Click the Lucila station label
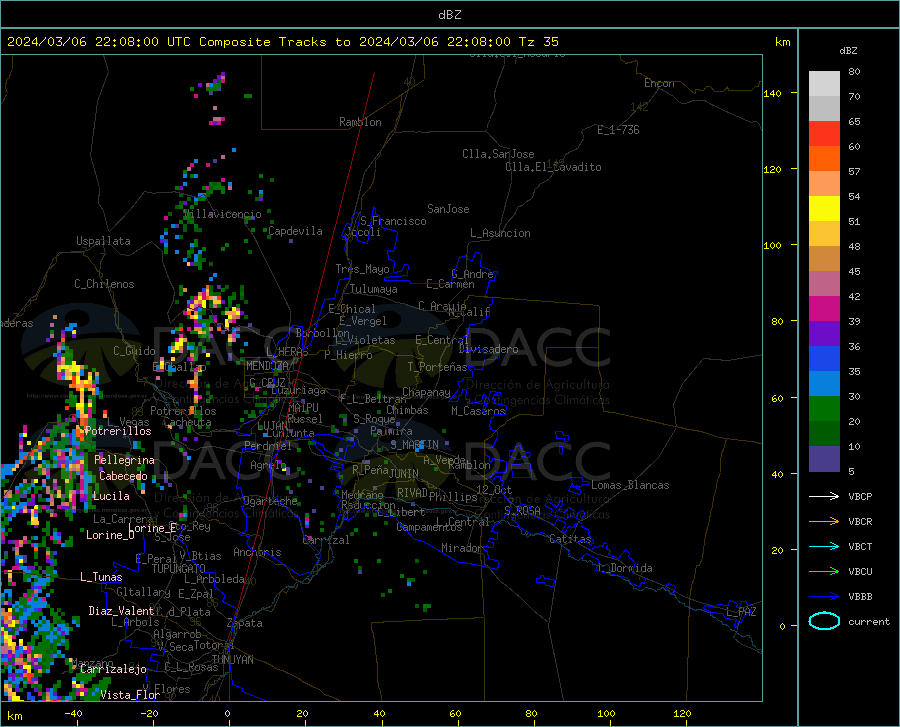Screen dimensions: 900x727 click(111, 496)
